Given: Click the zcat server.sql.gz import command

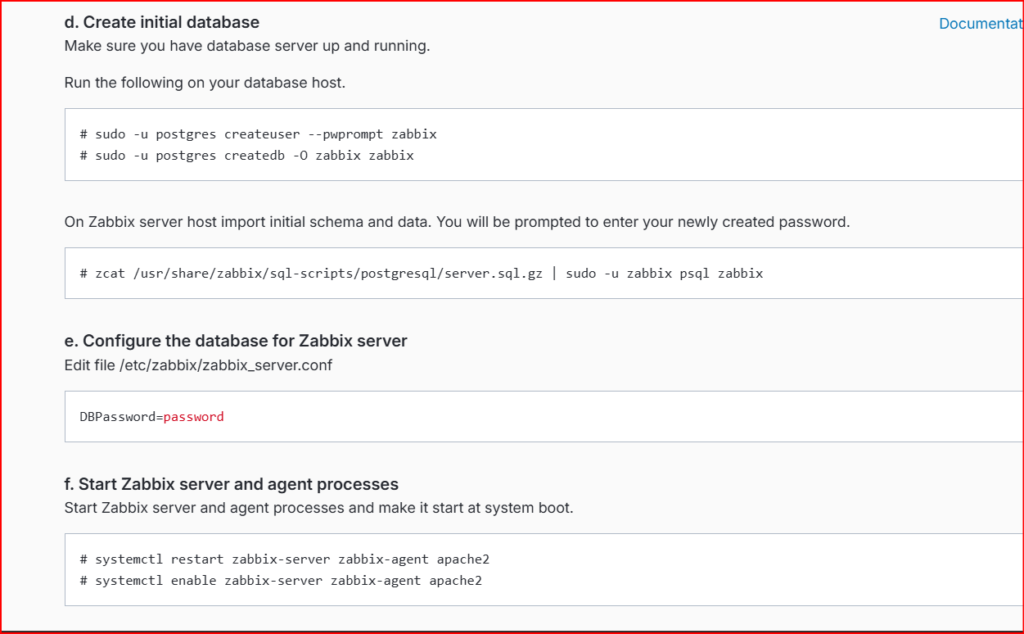Looking at the screenshot, I should pyautogui.click(x=421, y=273).
